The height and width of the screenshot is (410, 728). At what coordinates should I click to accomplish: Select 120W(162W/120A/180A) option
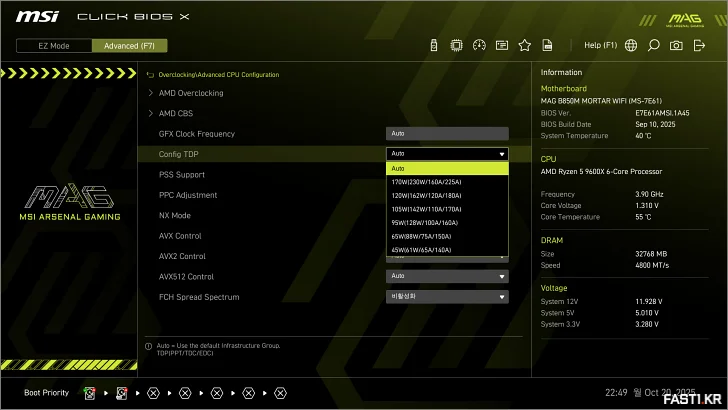(447, 195)
